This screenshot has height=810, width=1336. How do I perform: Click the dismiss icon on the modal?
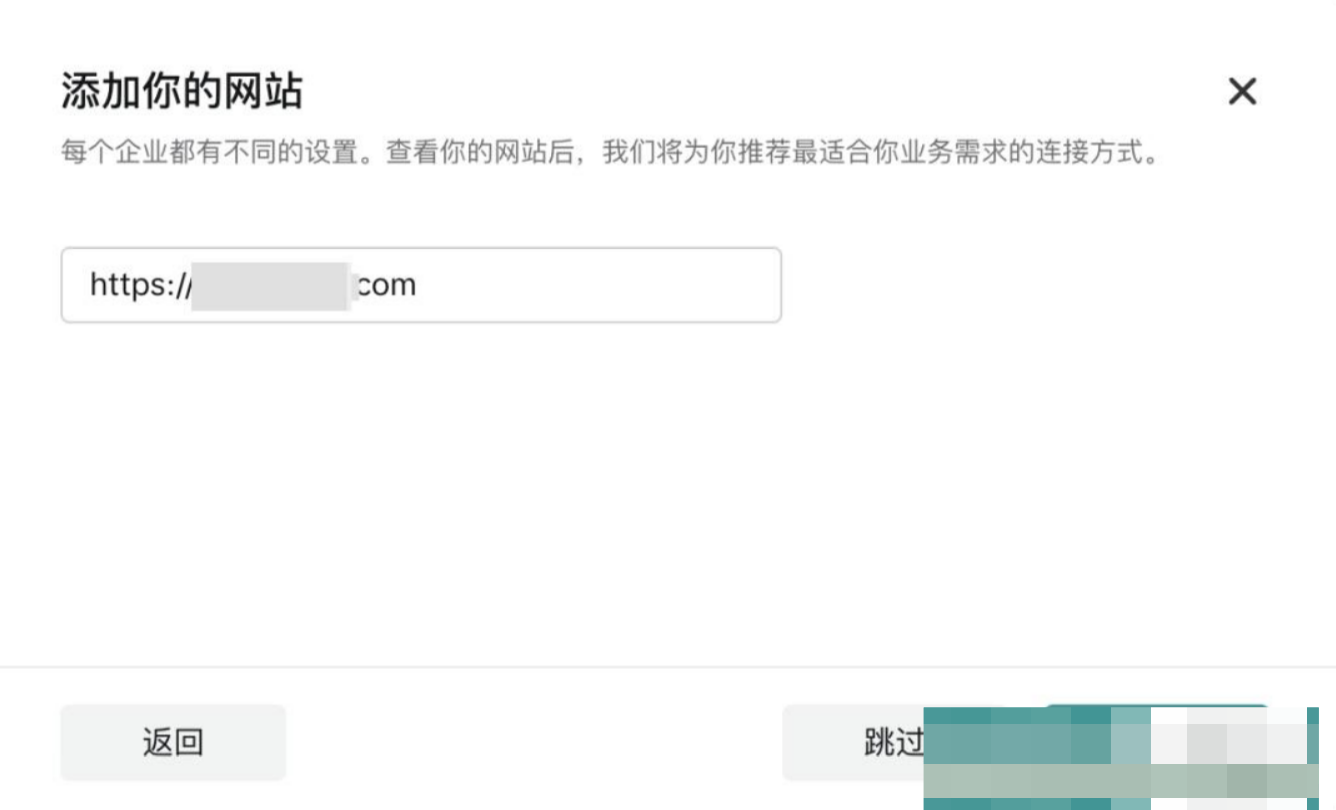coord(1242,92)
